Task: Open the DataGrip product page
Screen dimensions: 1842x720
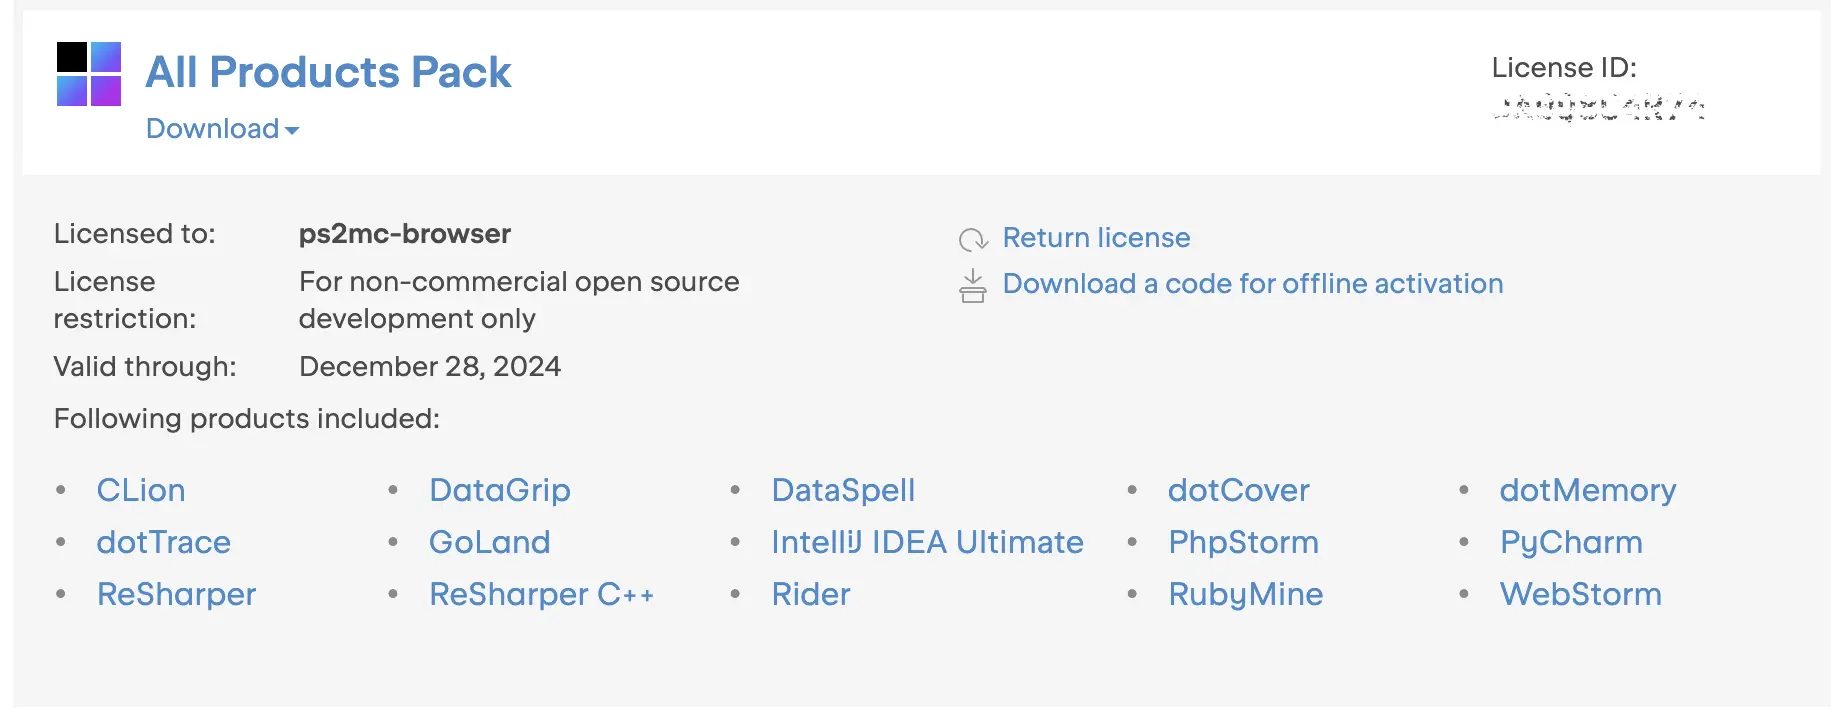Action: [x=499, y=490]
